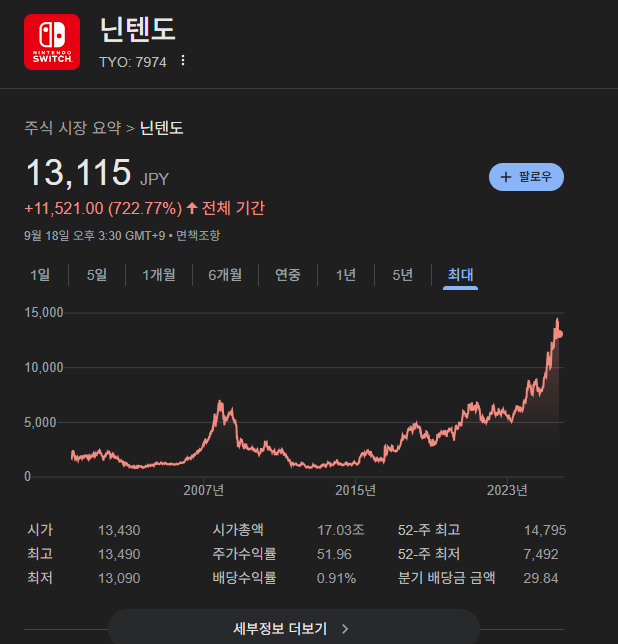Click the 최저 value 13,090
This screenshot has width=618, height=644.
tap(119, 578)
